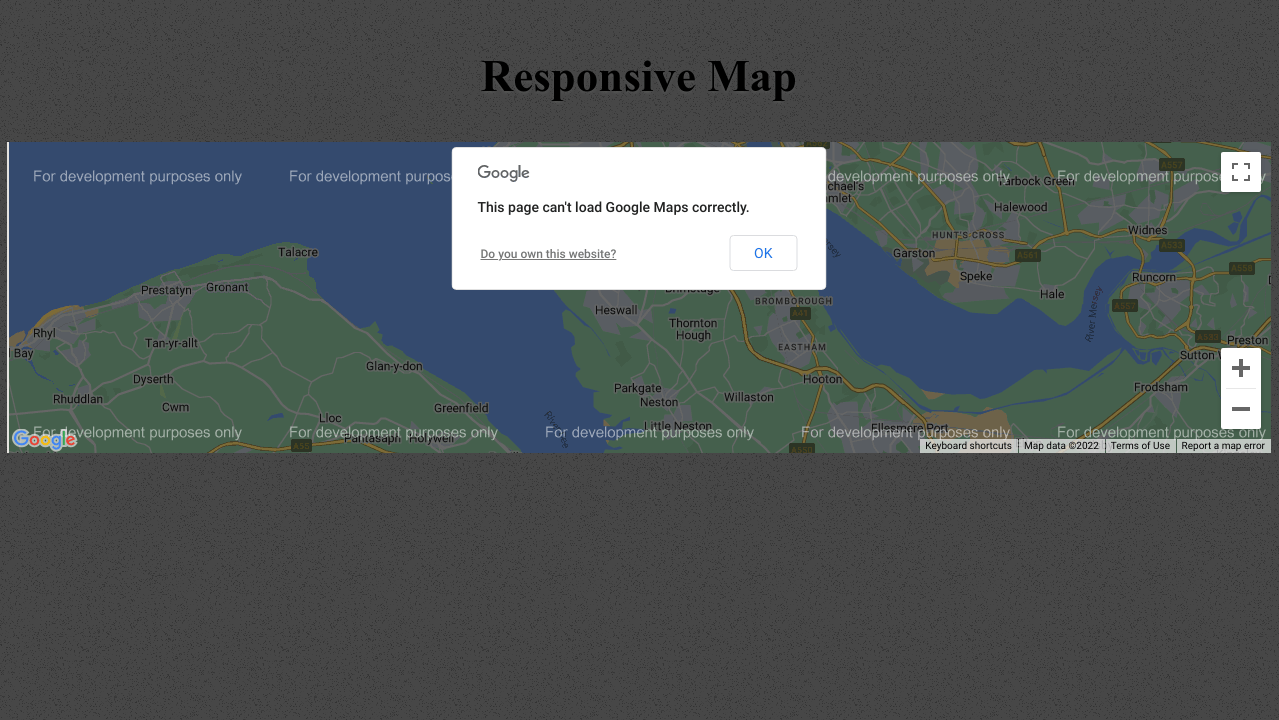Dismiss the error dialog with OK
Screen dimensions: 1279x720
pyautogui.click(x=762, y=253)
